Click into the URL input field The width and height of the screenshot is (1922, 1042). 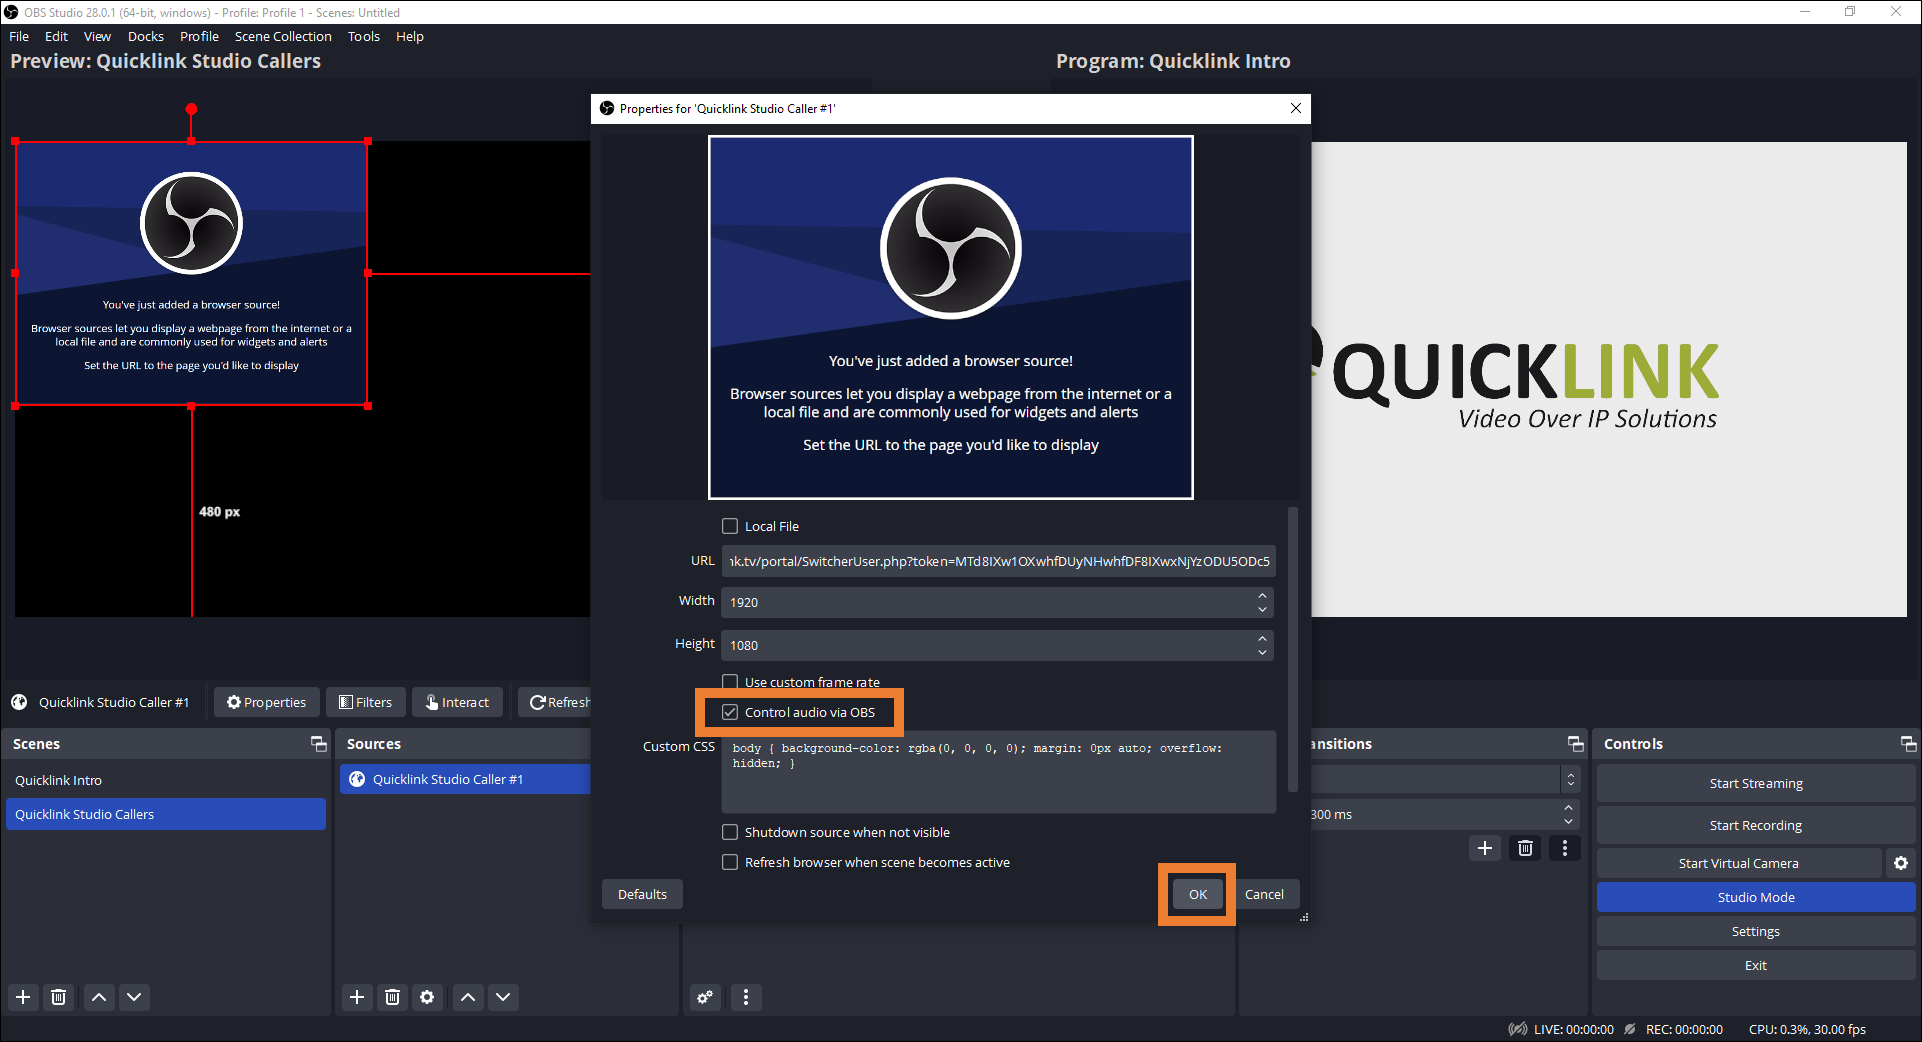(x=998, y=561)
